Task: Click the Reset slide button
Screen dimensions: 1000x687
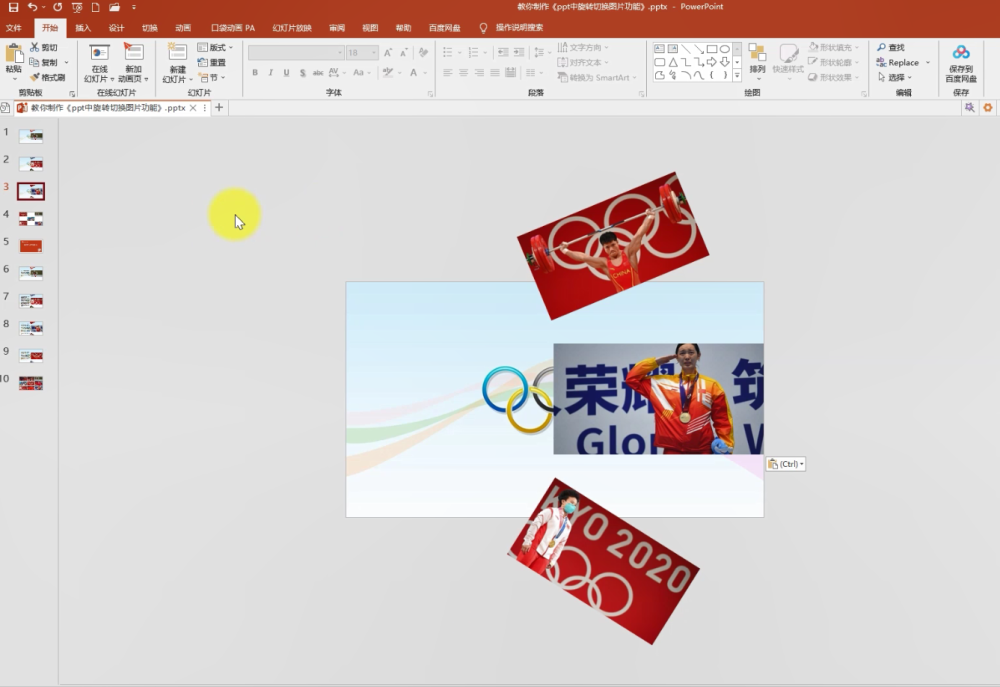Action: tap(212, 63)
